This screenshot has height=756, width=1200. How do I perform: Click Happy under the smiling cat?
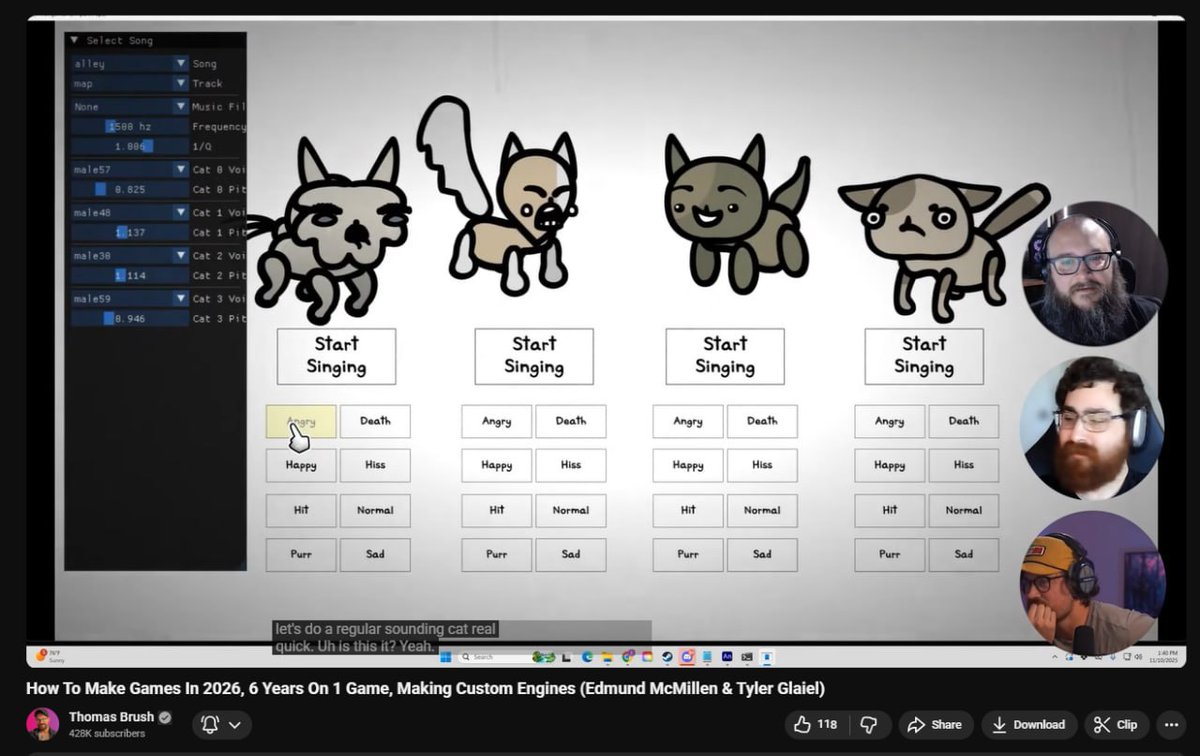(x=688, y=465)
